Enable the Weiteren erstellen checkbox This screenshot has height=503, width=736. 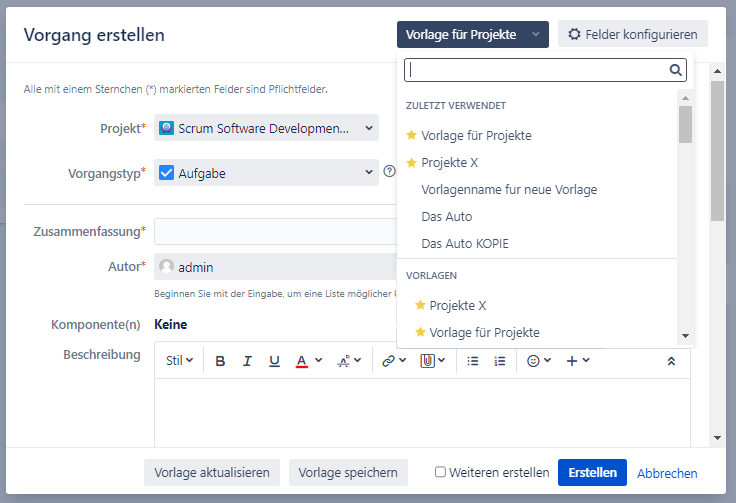tap(441, 472)
